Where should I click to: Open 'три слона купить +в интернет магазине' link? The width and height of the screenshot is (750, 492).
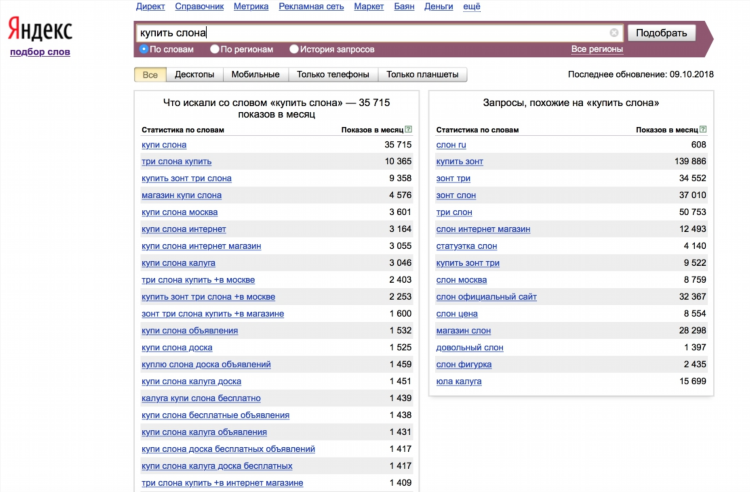[222, 483]
